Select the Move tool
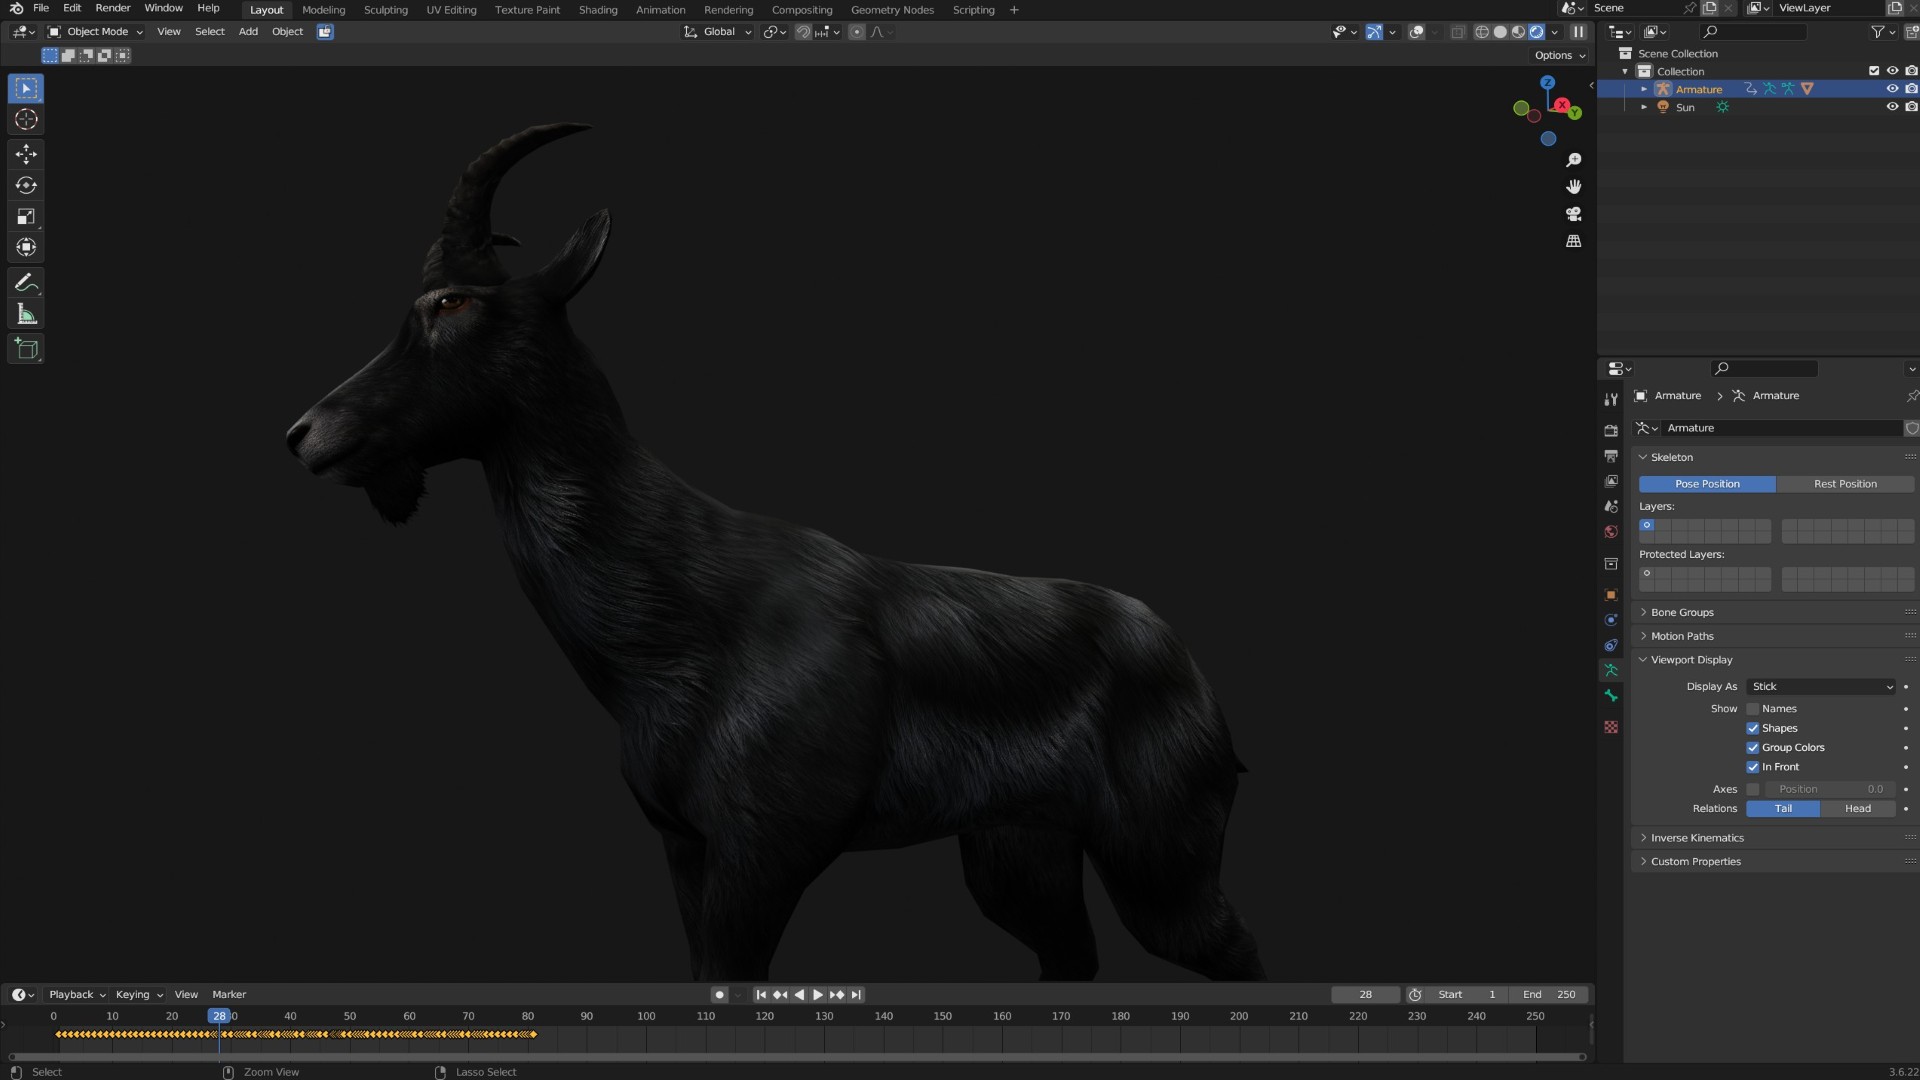 [x=26, y=154]
